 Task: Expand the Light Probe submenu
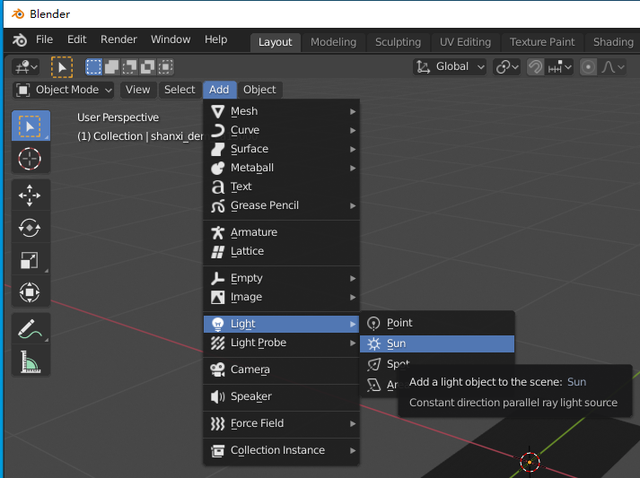point(282,343)
